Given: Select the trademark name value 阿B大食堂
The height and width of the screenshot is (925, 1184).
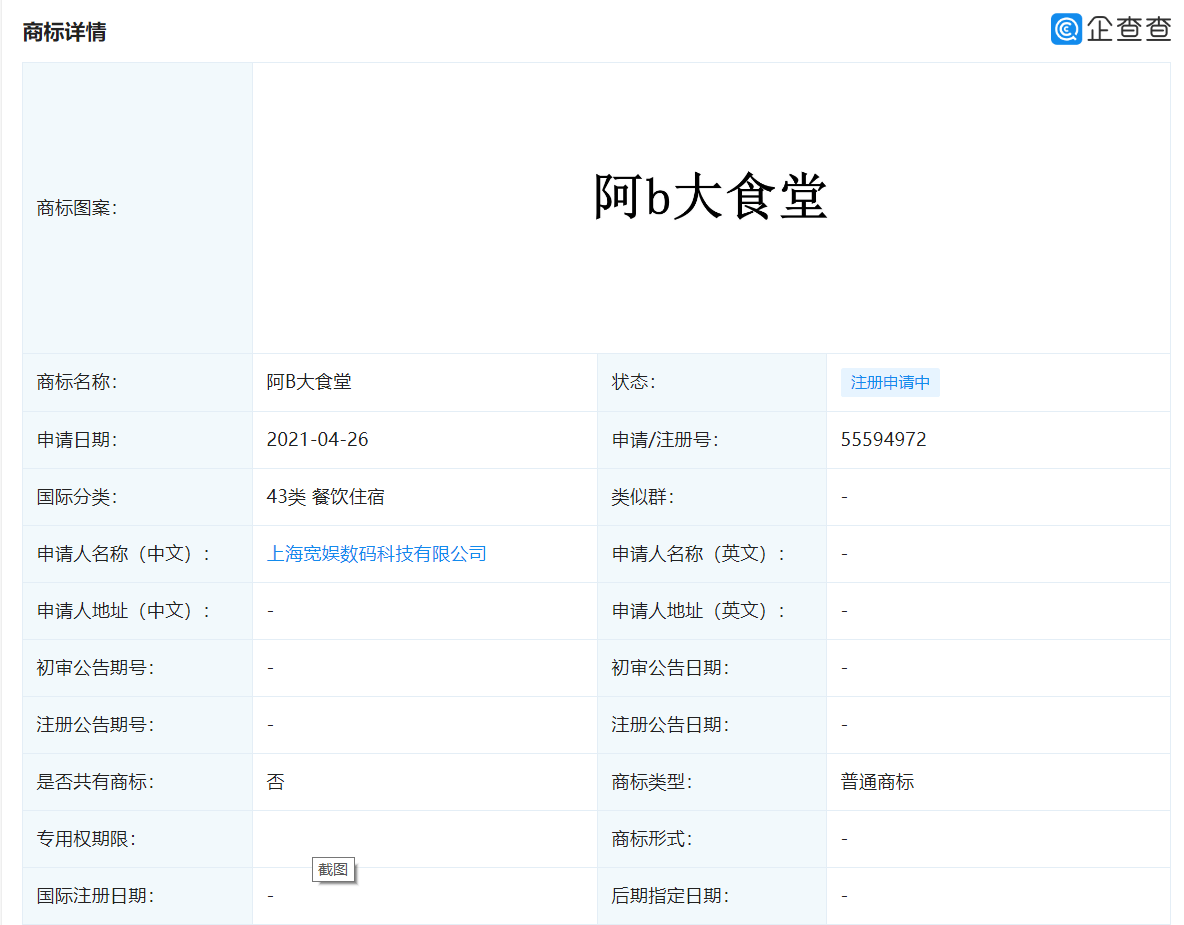Looking at the screenshot, I should (x=309, y=382).
